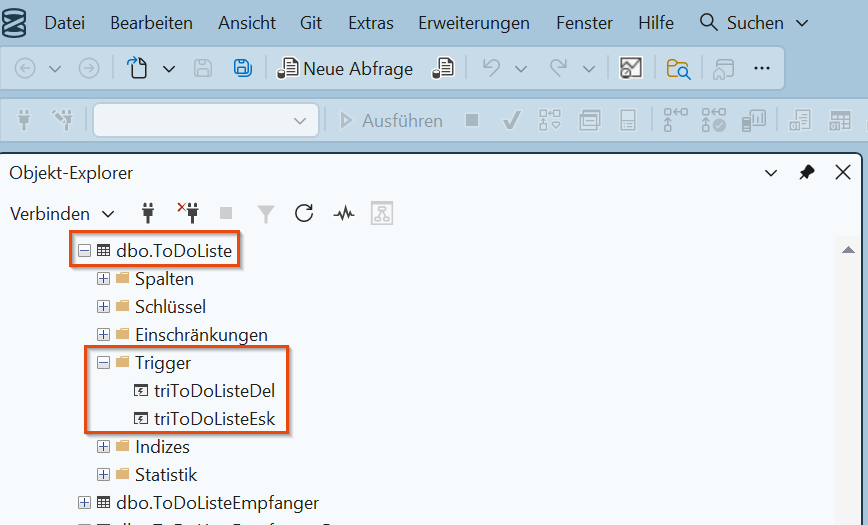Open back navigation history dropdown
This screenshot has width=868, height=525.
coord(55,69)
